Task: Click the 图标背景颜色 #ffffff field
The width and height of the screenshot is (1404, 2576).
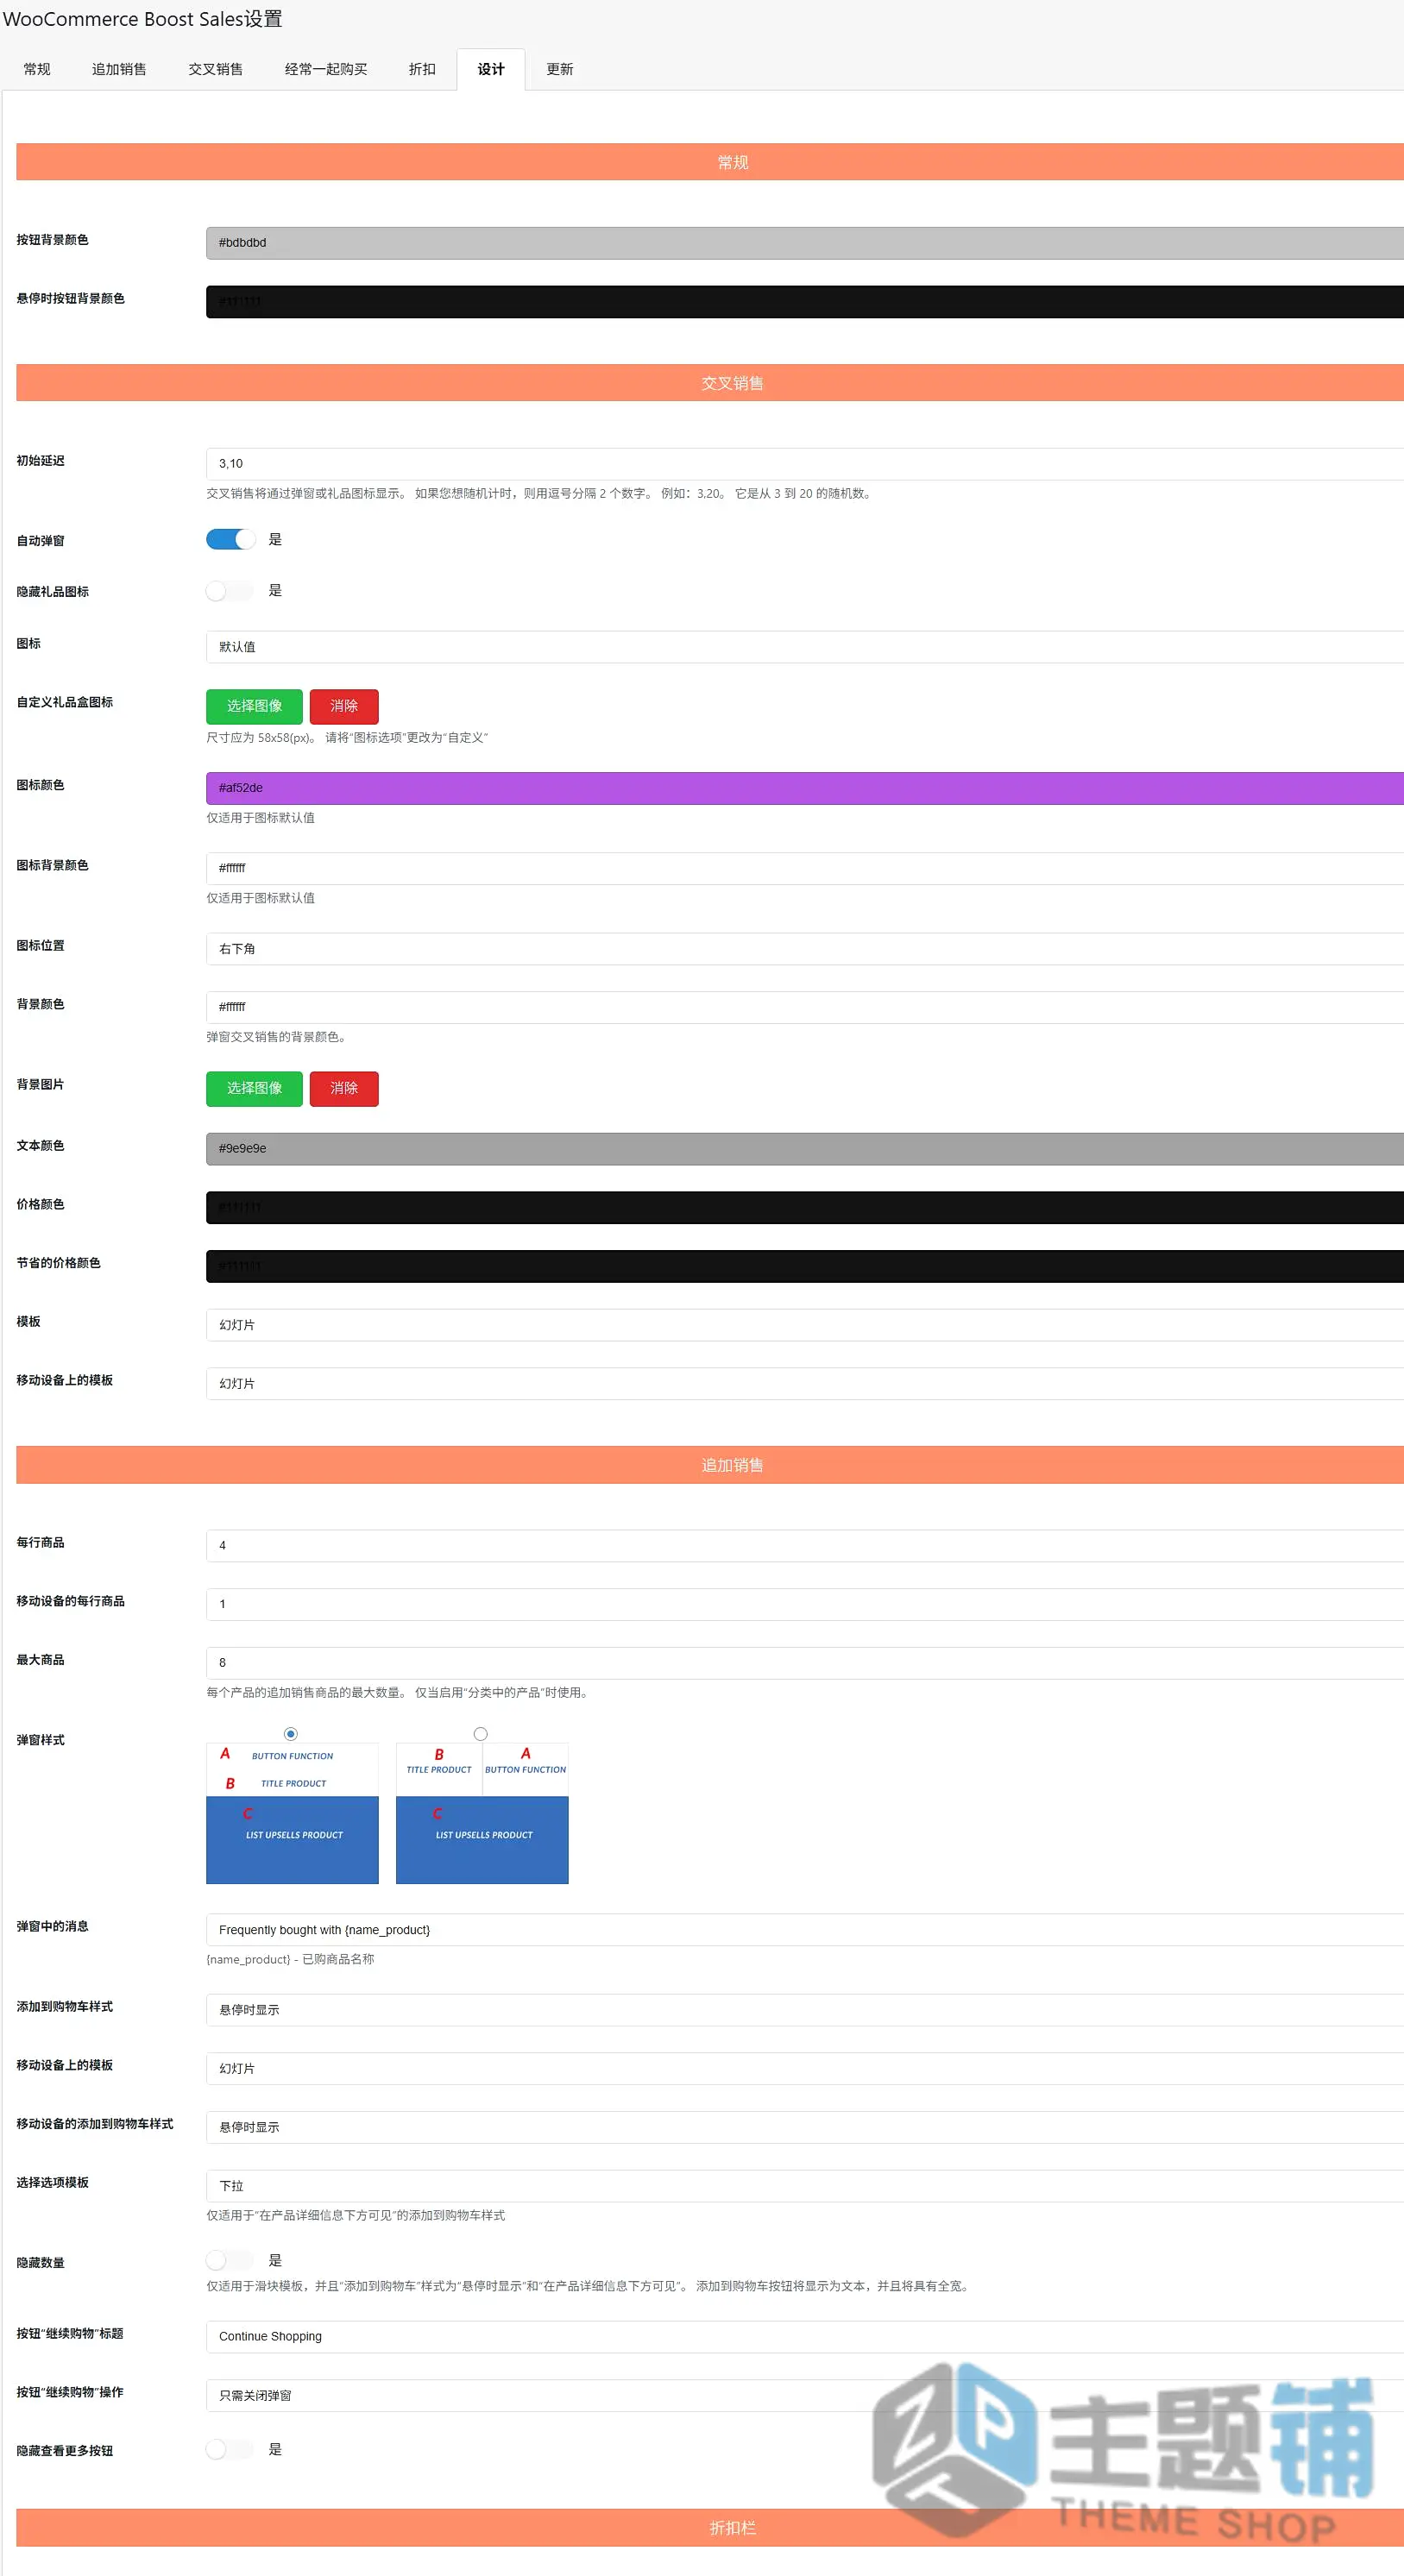Action: [805, 868]
